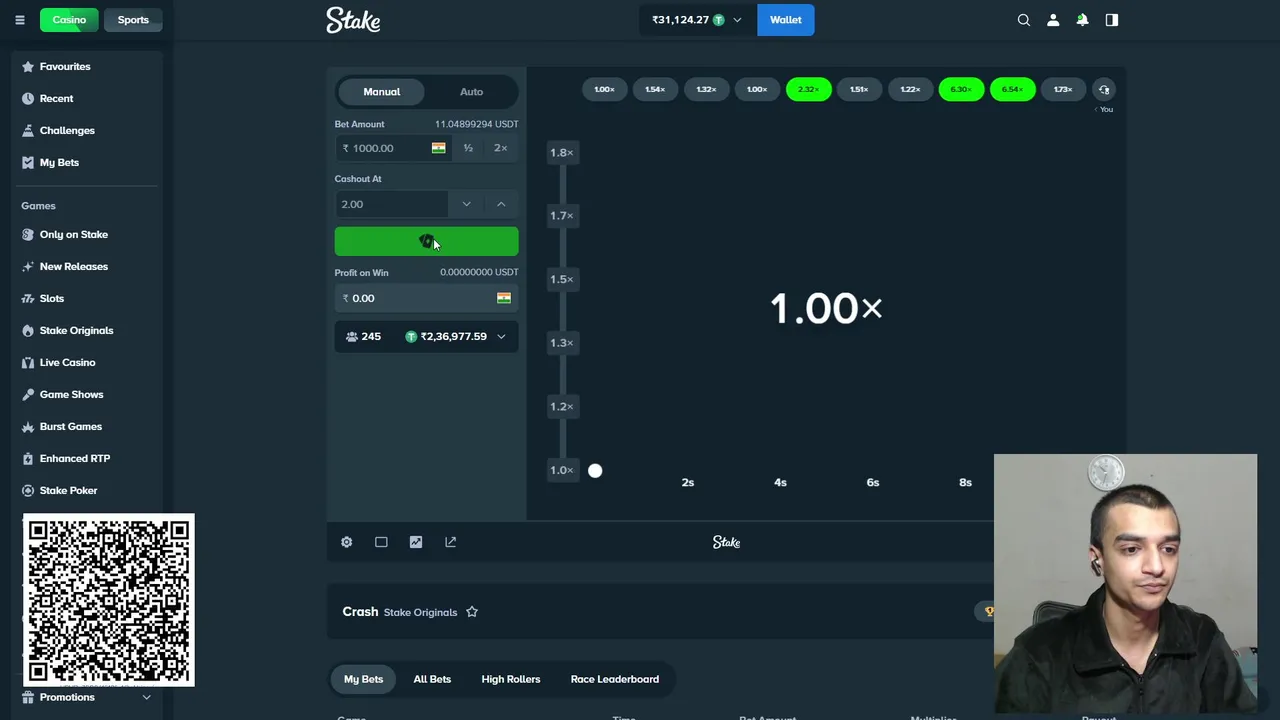This screenshot has height=720, width=1280.
Task: Click the 2.32× past result pill
Action: pos(808,89)
